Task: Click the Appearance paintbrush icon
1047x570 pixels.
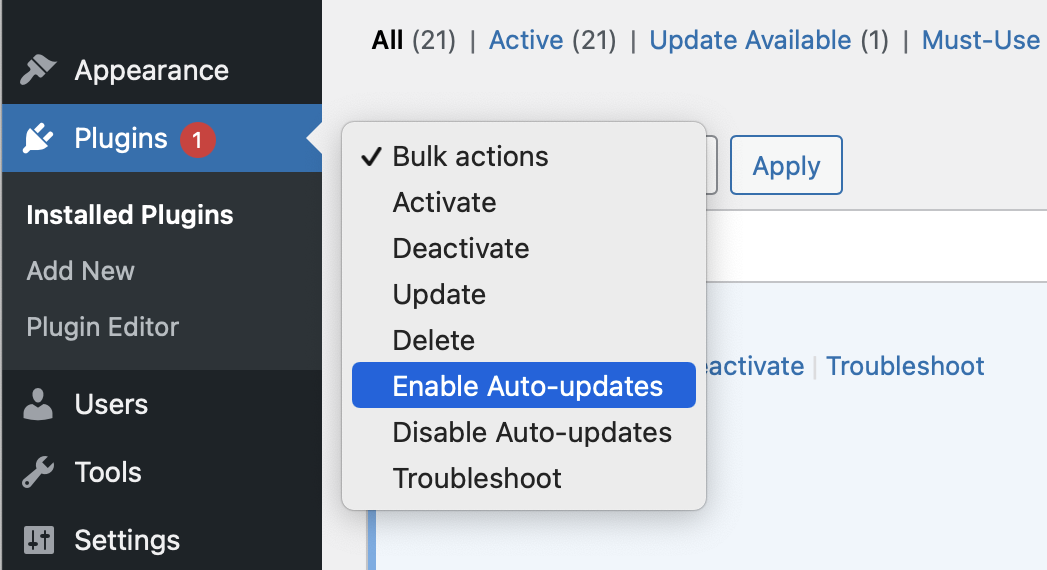Action: [39, 70]
